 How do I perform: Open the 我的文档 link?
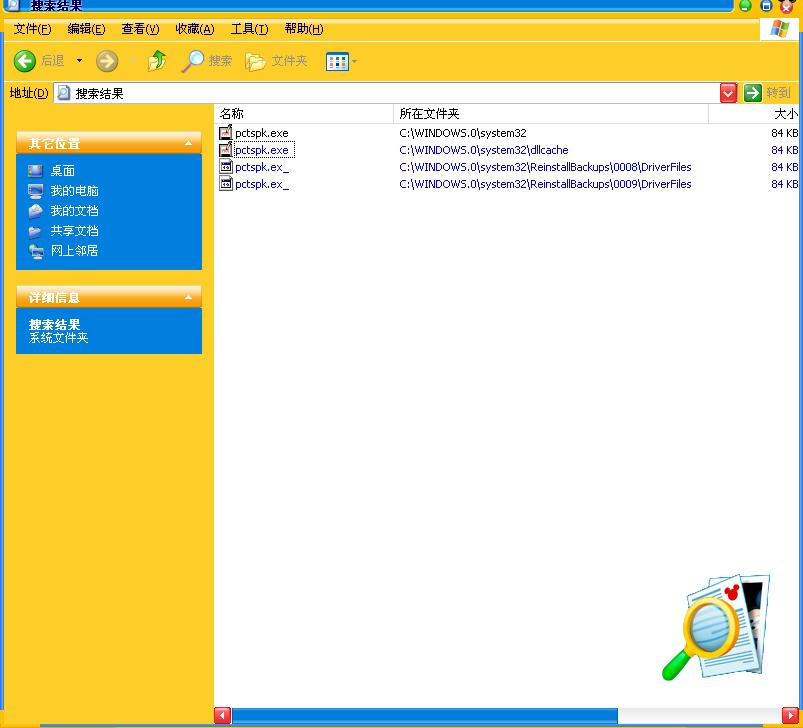[74, 210]
